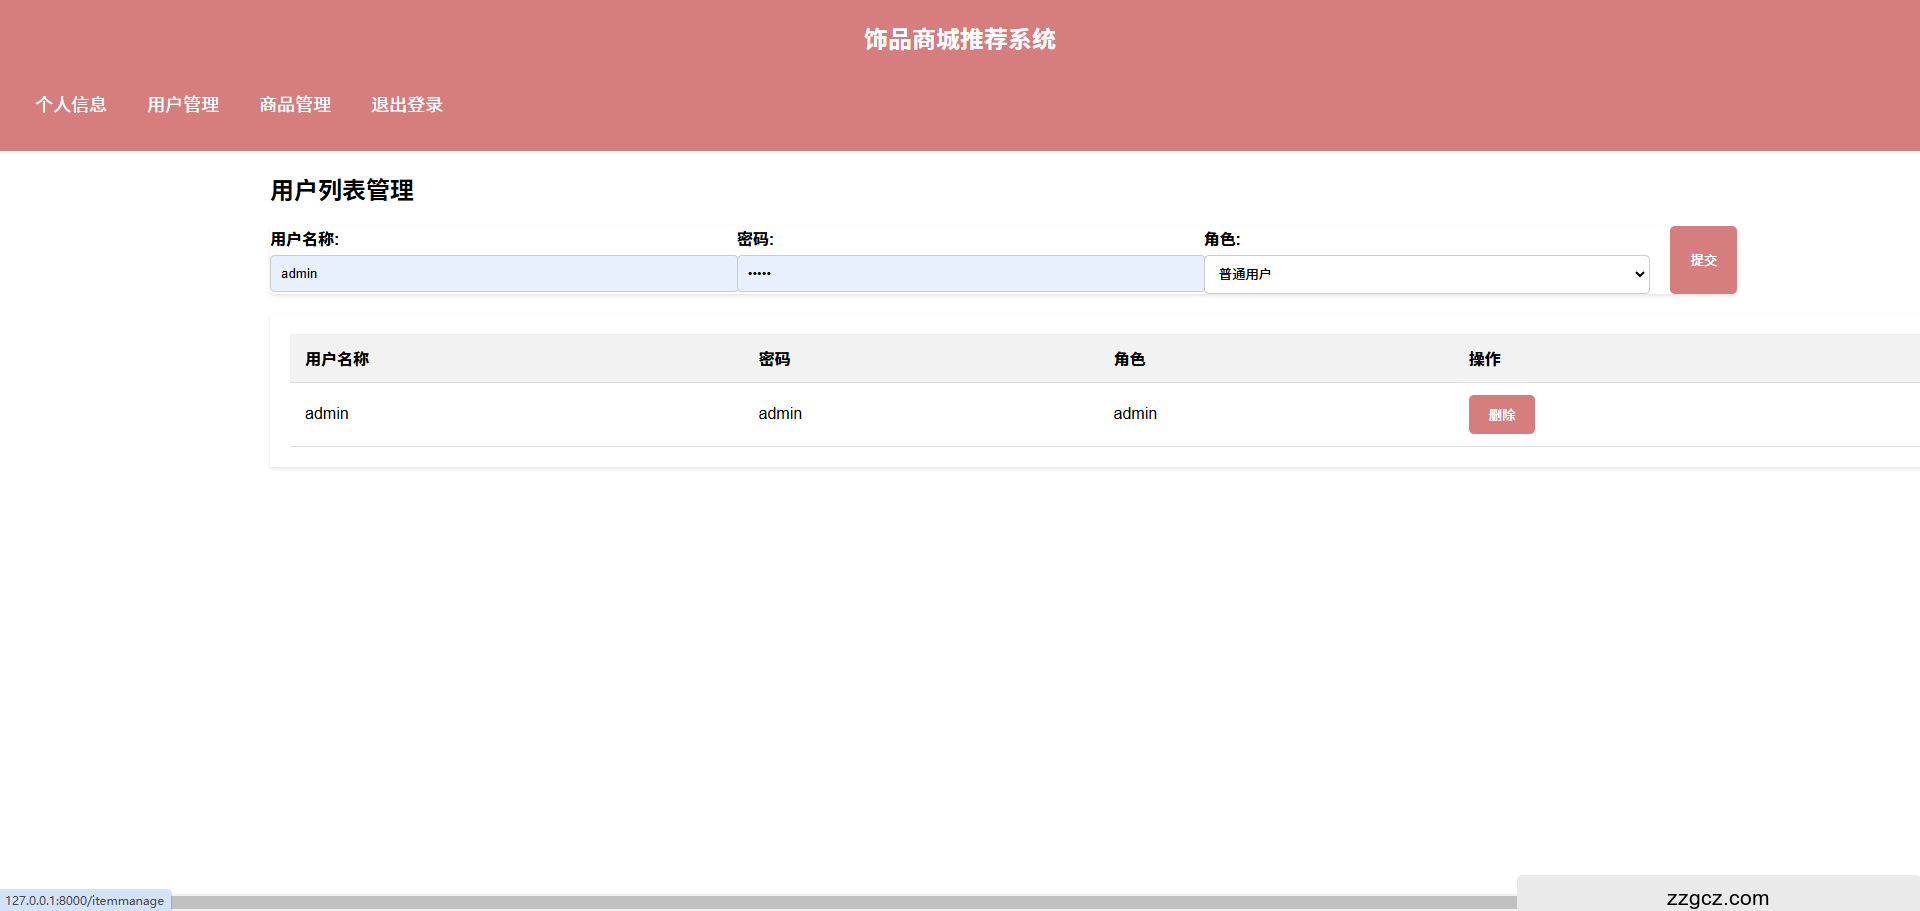
Task: Switch to the 用户管理 section
Action: [x=183, y=105]
